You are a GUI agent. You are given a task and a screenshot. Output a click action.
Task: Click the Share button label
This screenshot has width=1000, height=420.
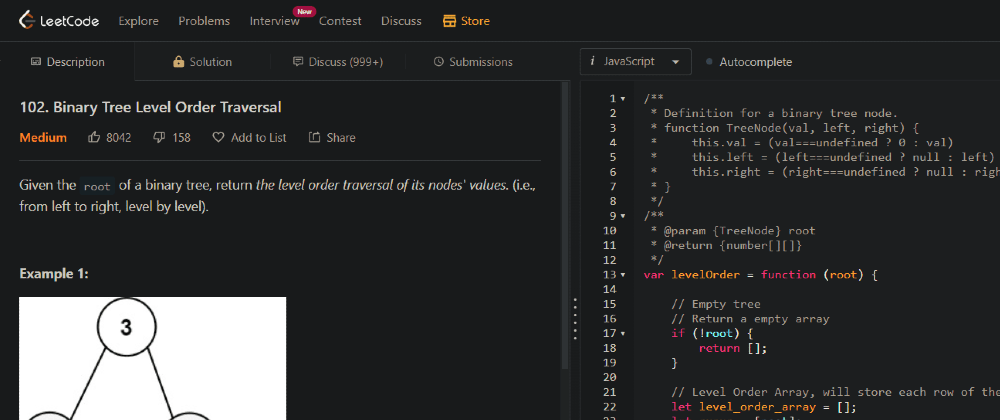coord(341,138)
